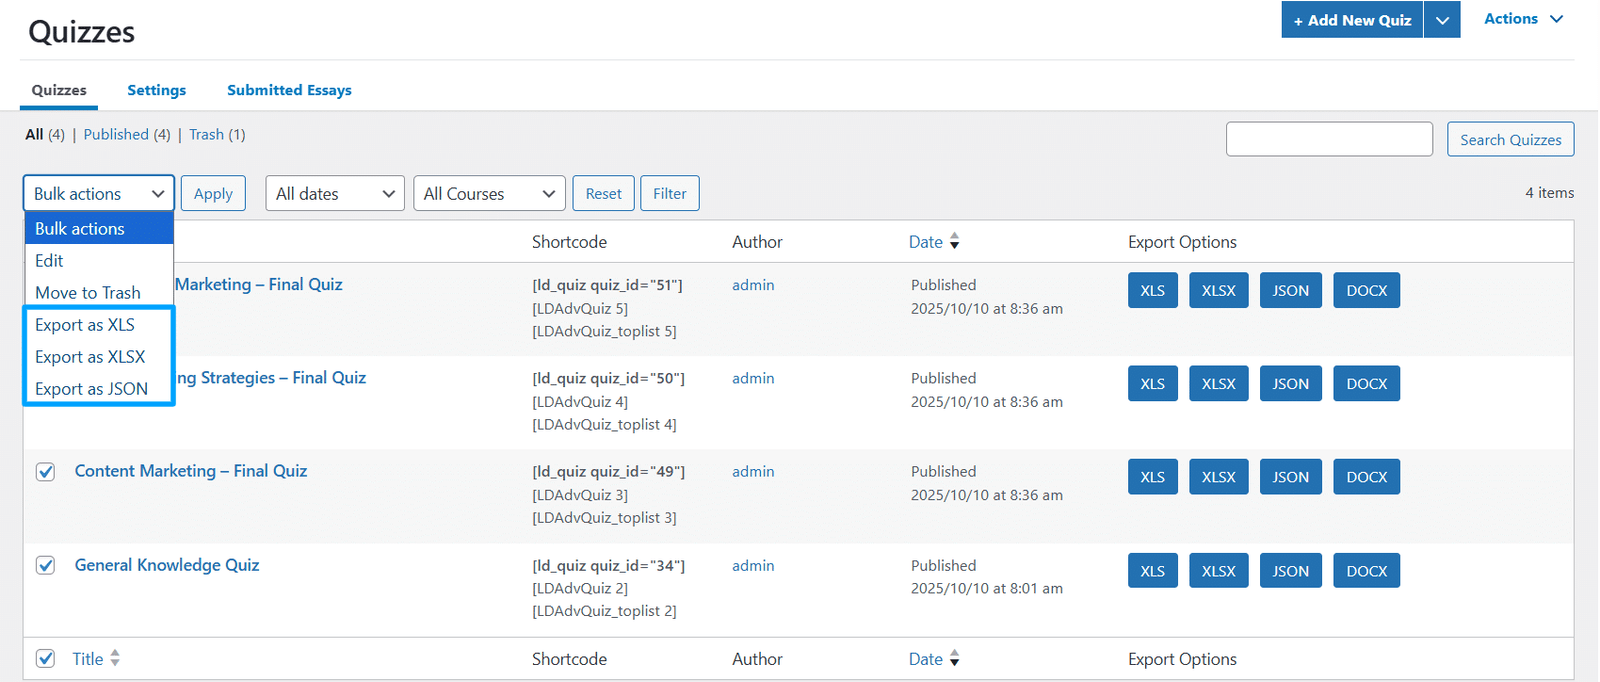The width and height of the screenshot is (1600, 682).
Task: Click the Add New Quiz button
Action: pyautogui.click(x=1352, y=20)
